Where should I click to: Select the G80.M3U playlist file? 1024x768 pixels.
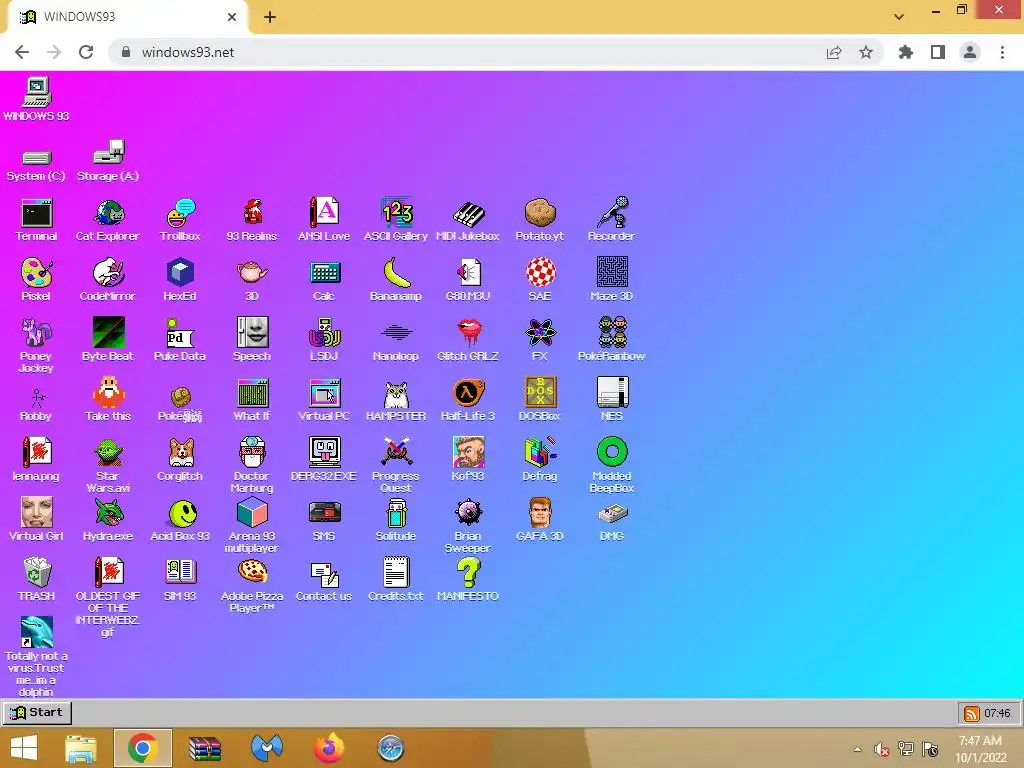tap(468, 280)
